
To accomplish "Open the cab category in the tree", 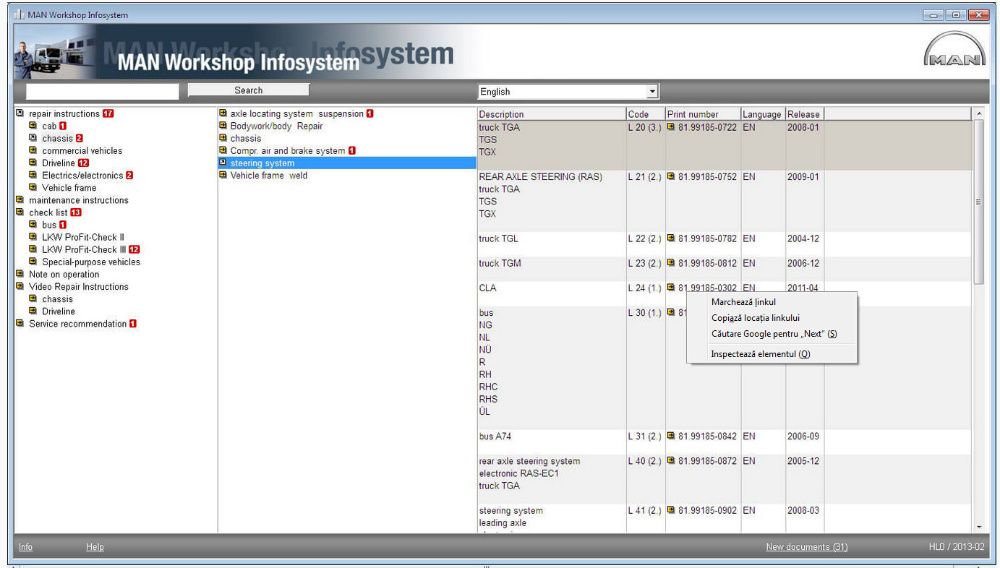I will point(49,126).
